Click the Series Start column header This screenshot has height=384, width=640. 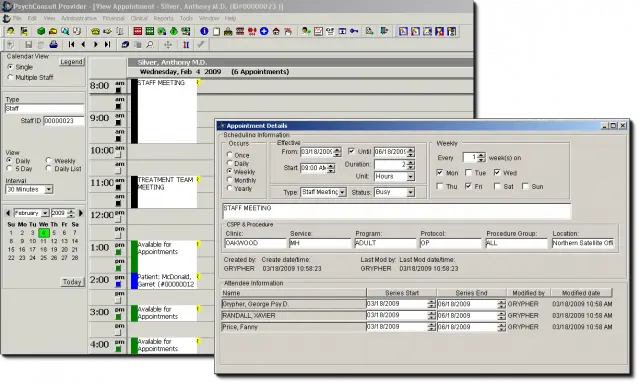402,293
